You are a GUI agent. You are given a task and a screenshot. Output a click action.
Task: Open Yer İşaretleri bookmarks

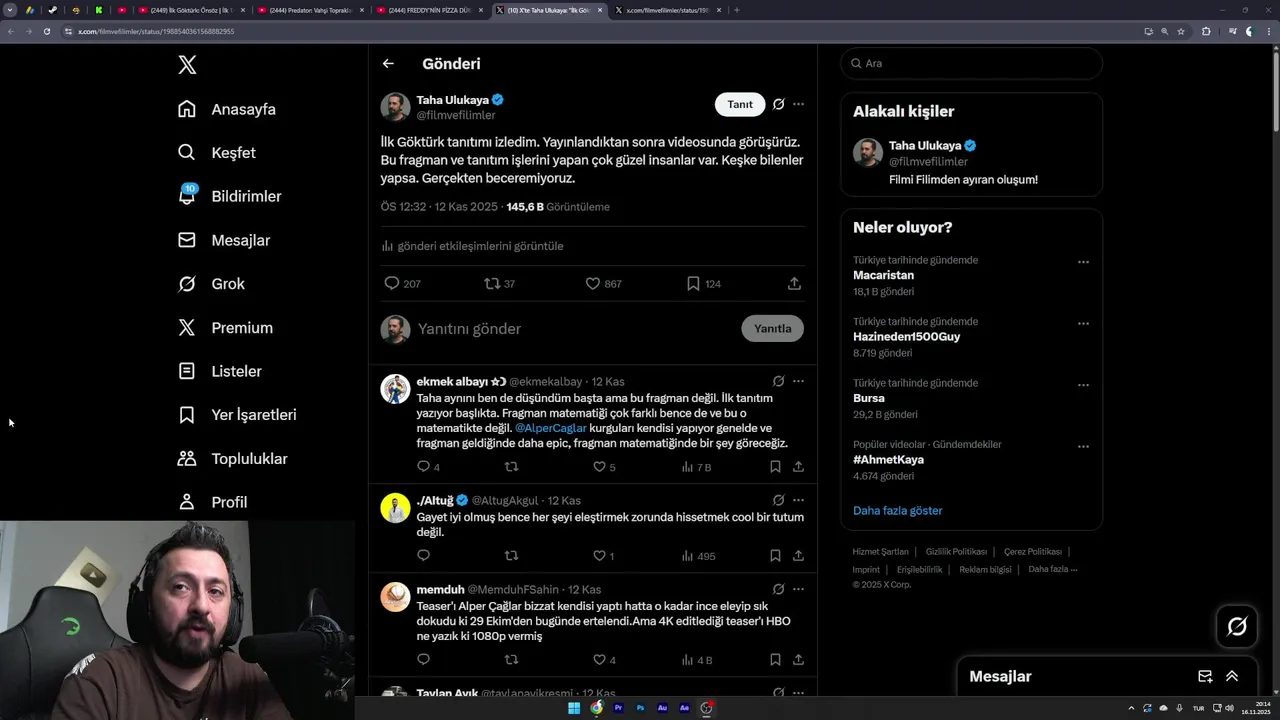[237, 415]
